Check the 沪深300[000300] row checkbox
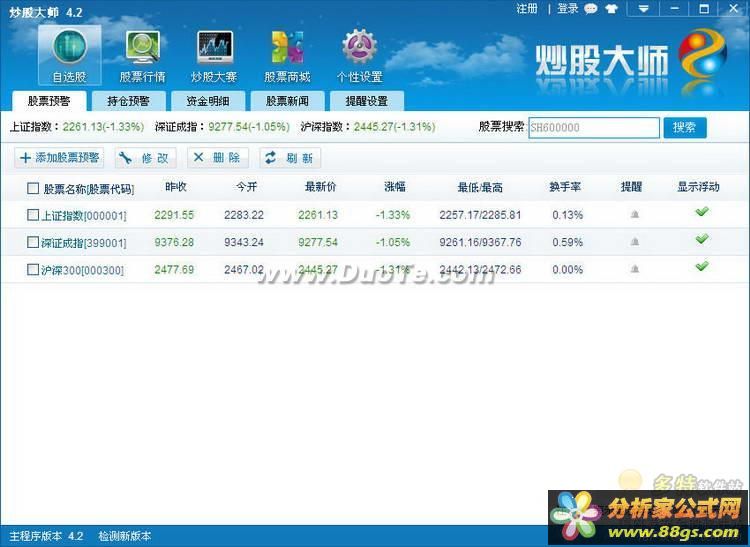The image size is (750, 547). point(33,270)
